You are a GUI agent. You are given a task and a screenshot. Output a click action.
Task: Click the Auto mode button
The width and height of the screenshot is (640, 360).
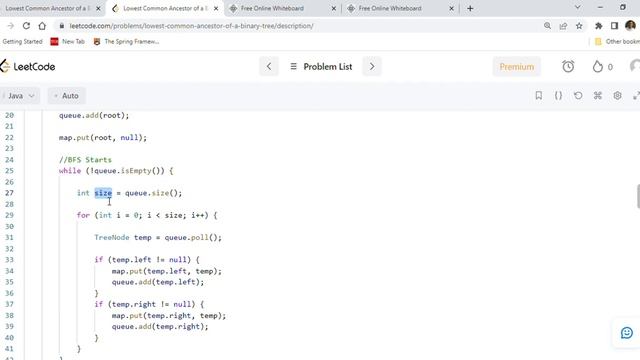click(67, 96)
